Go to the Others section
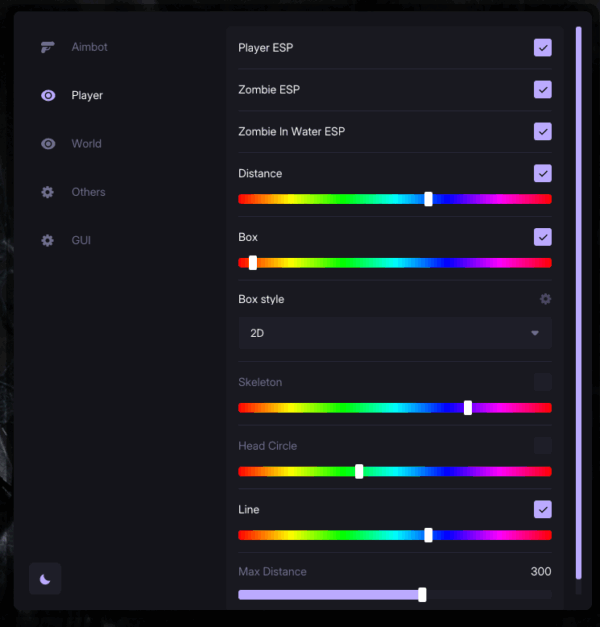 pos(88,192)
